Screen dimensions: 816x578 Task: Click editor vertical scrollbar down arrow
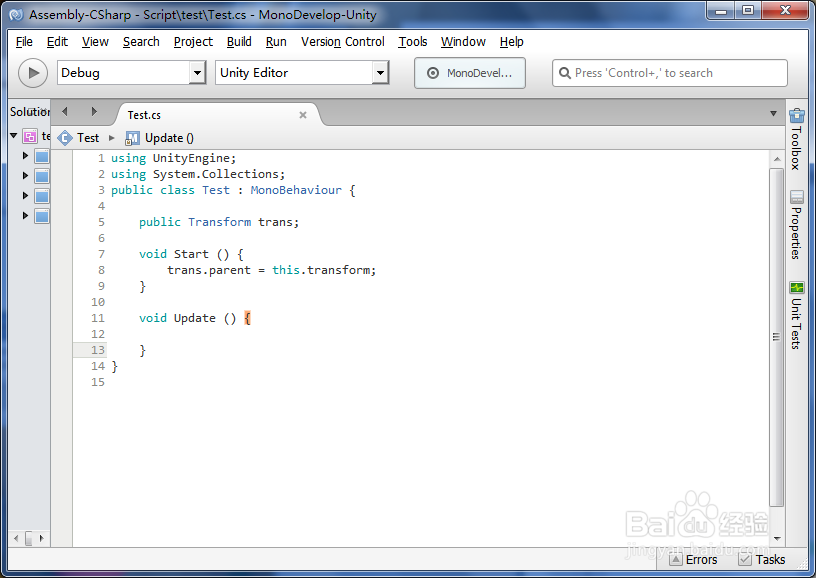pyautogui.click(x=777, y=539)
